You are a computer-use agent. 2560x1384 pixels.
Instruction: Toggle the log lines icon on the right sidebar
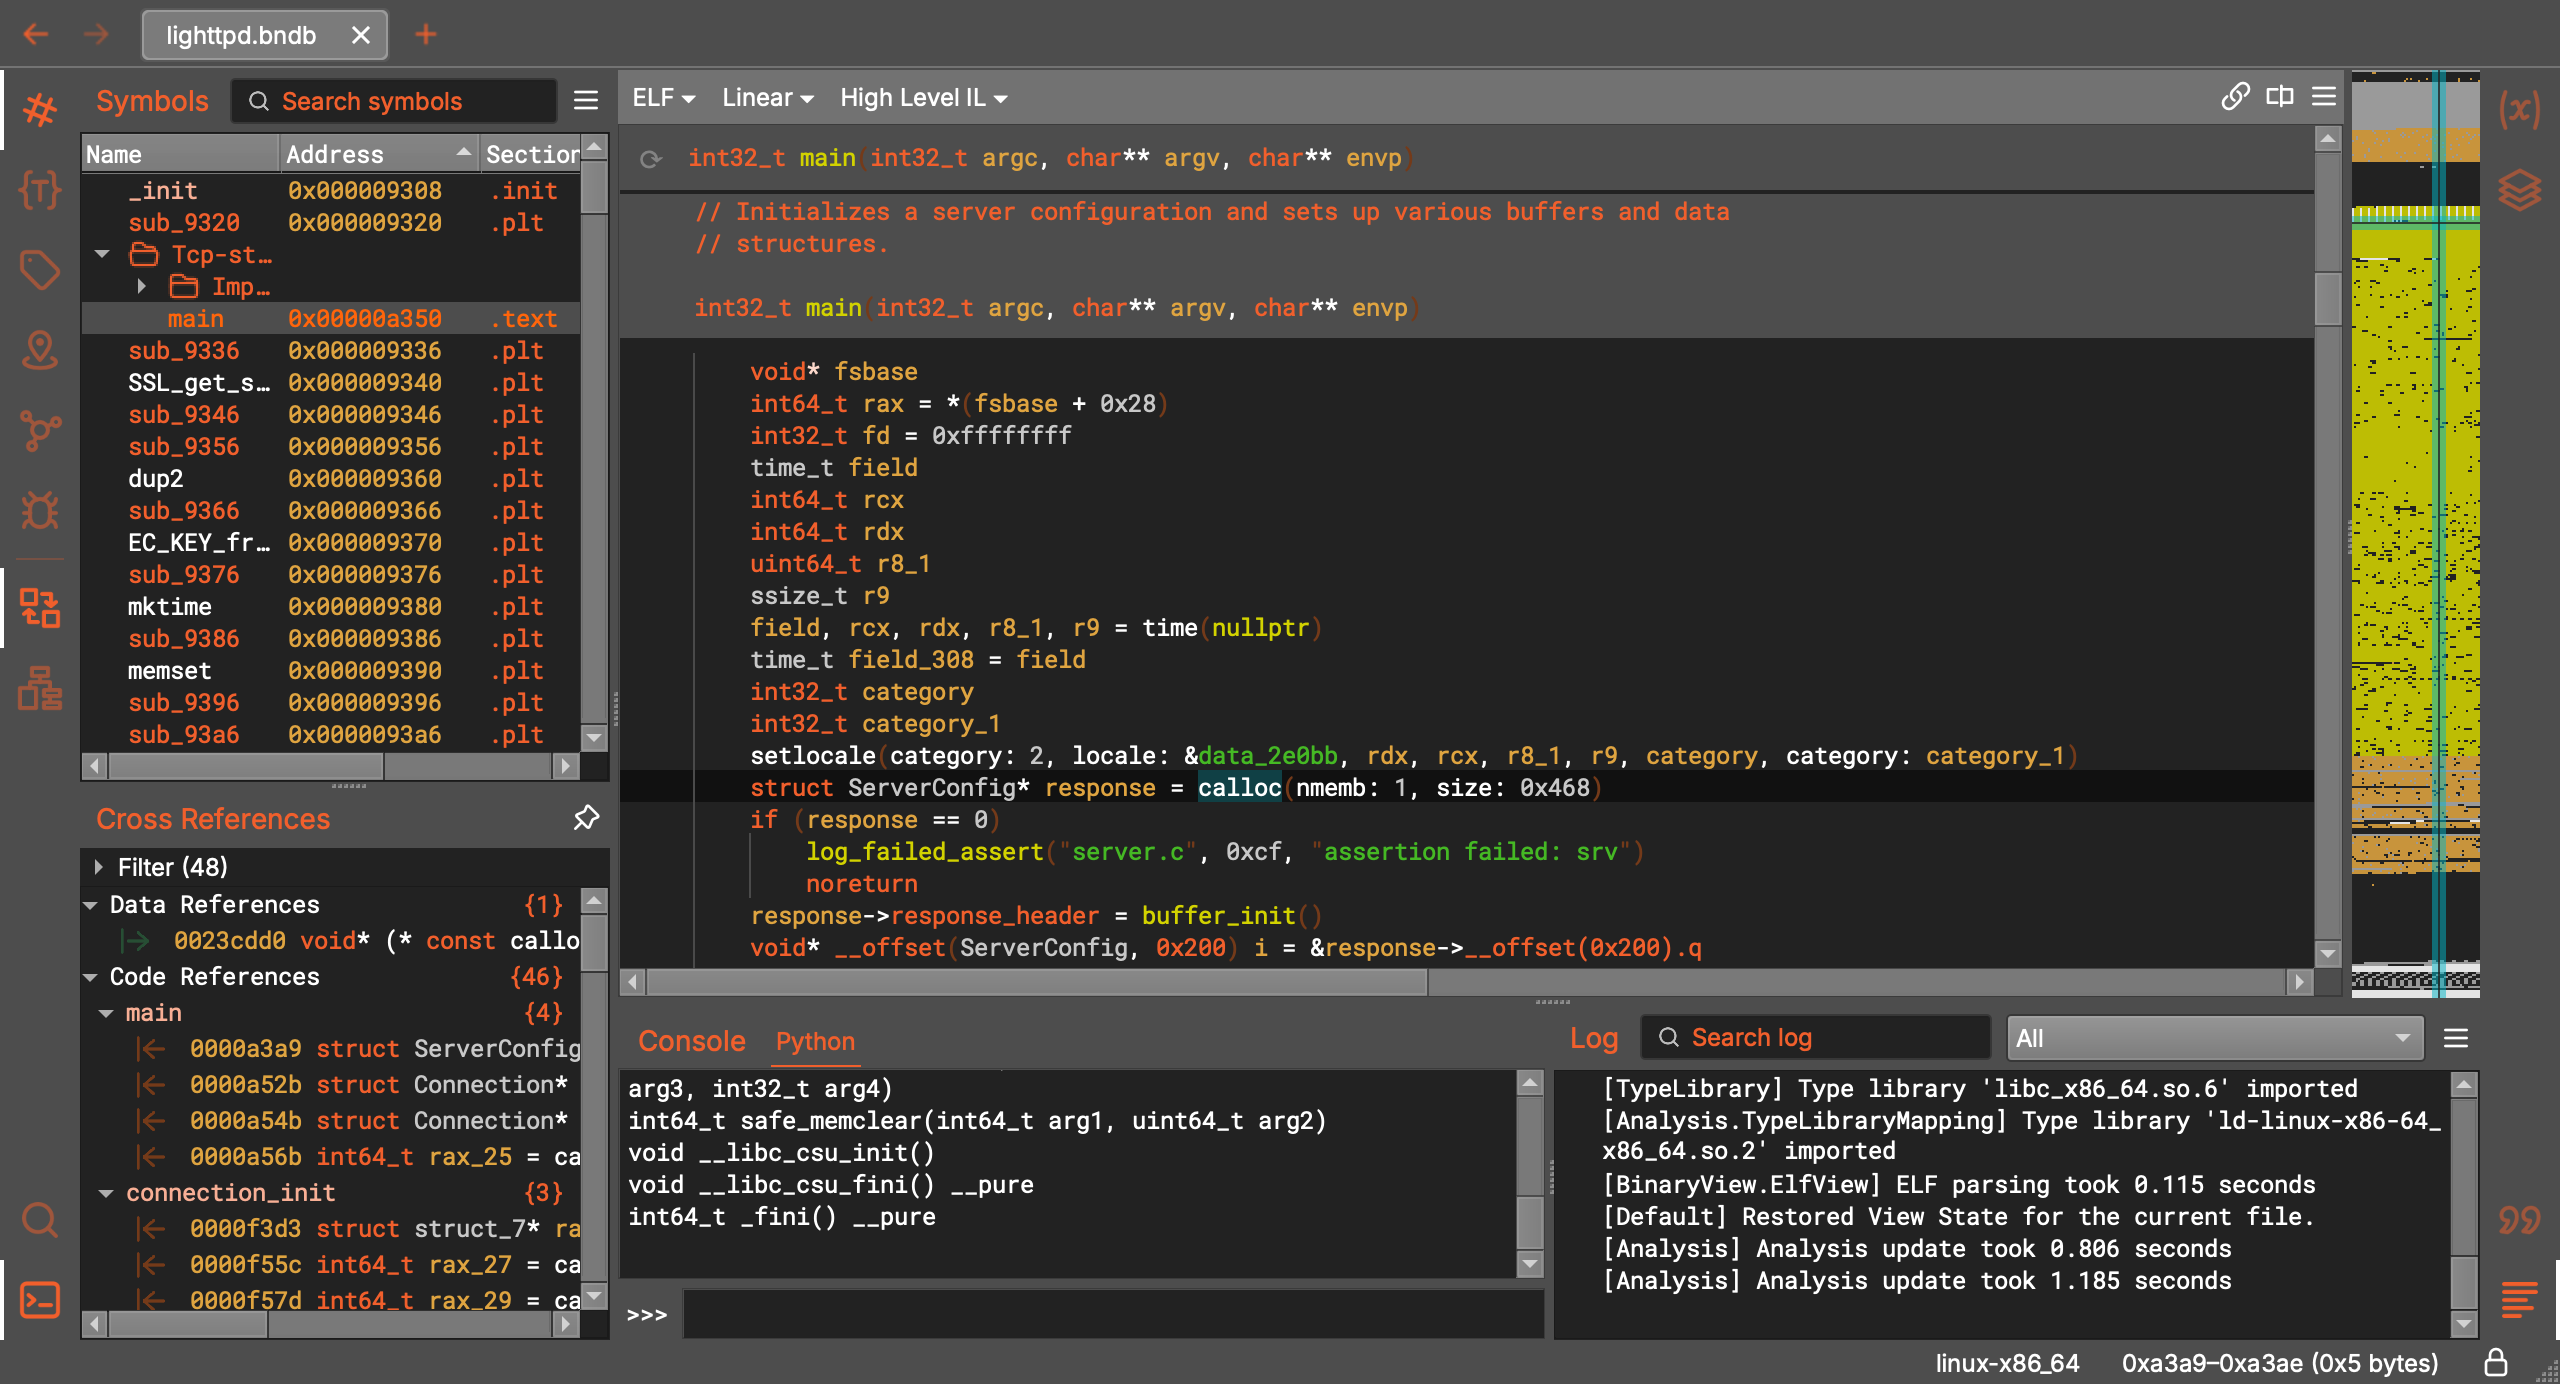coord(2519,1299)
